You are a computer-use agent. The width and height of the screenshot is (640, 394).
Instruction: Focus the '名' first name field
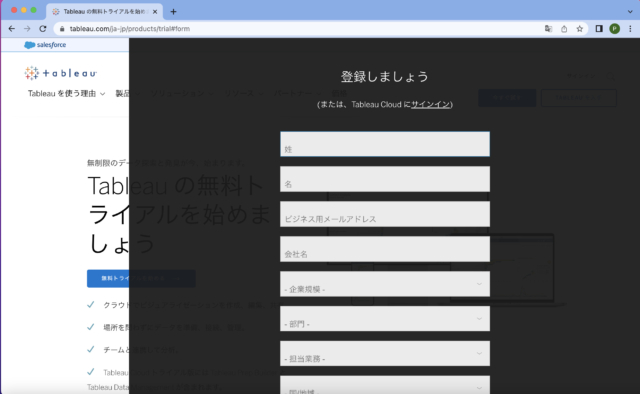pos(385,179)
